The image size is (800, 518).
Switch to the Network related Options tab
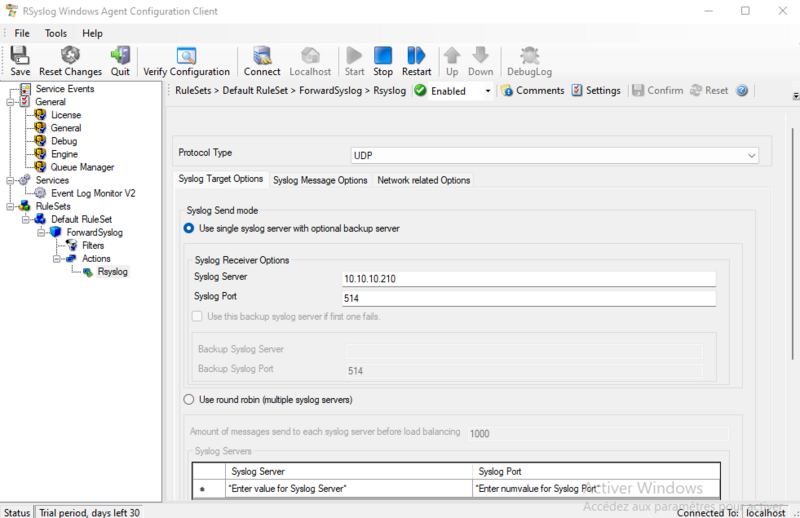click(x=423, y=180)
